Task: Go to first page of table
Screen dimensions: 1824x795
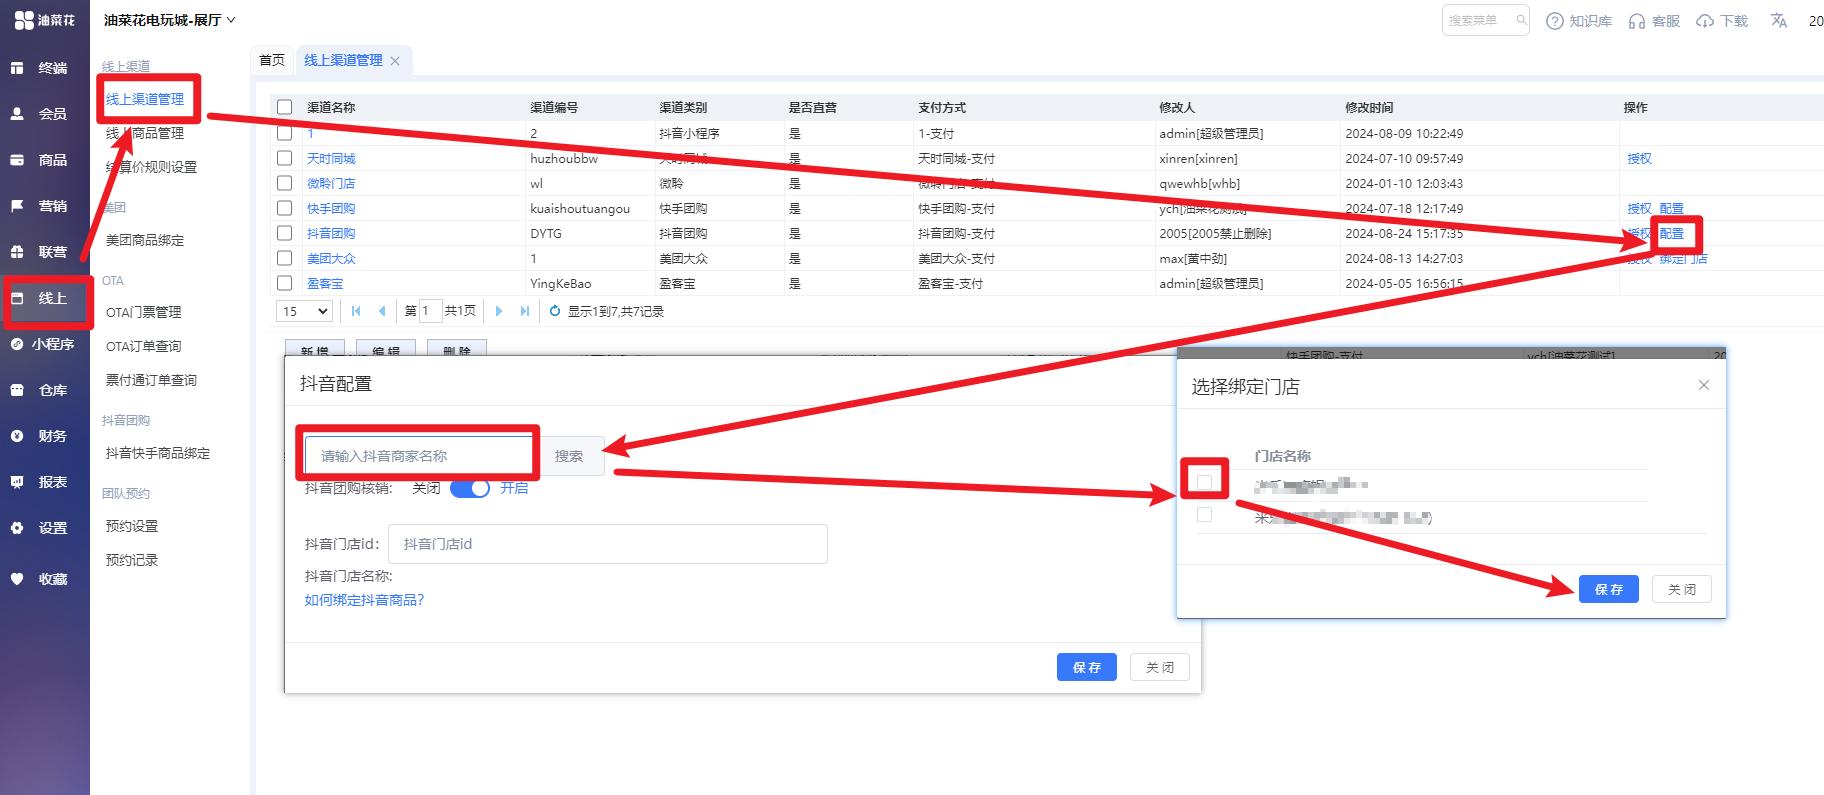Action: [x=356, y=311]
